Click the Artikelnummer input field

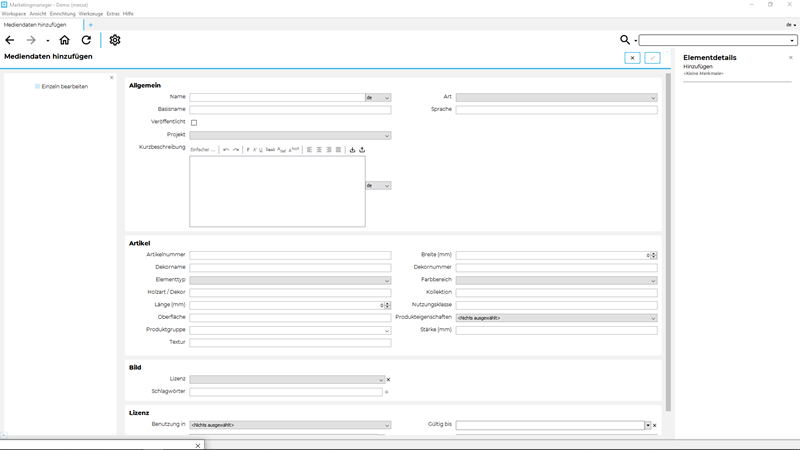point(290,255)
